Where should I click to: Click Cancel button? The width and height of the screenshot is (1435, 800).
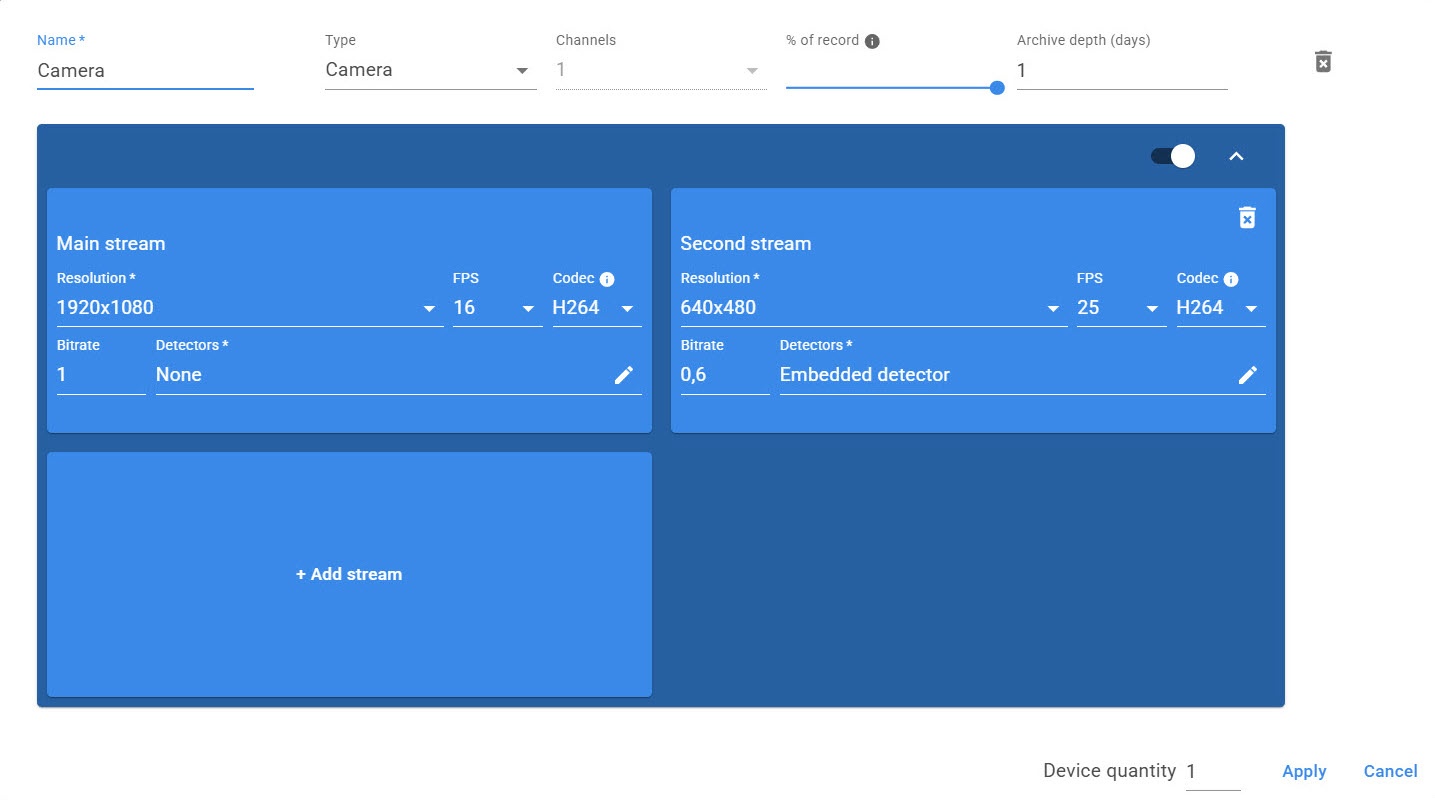point(1390,771)
